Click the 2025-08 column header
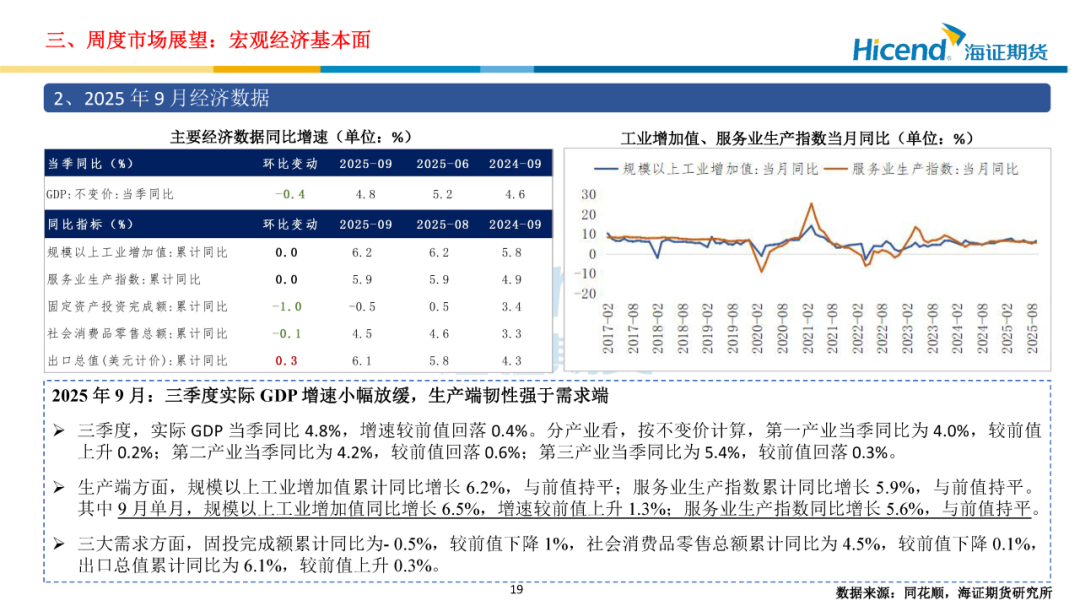1080x606 pixels. pyautogui.click(x=442, y=224)
